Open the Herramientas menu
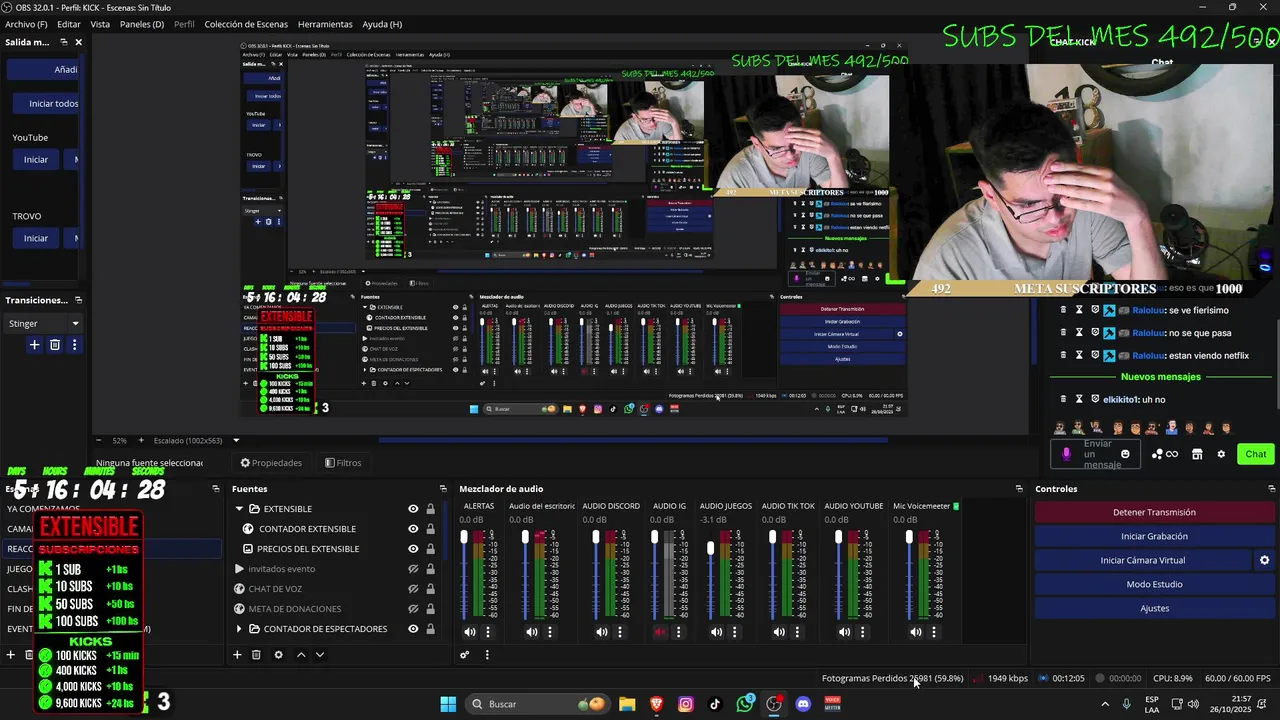 point(325,24)
